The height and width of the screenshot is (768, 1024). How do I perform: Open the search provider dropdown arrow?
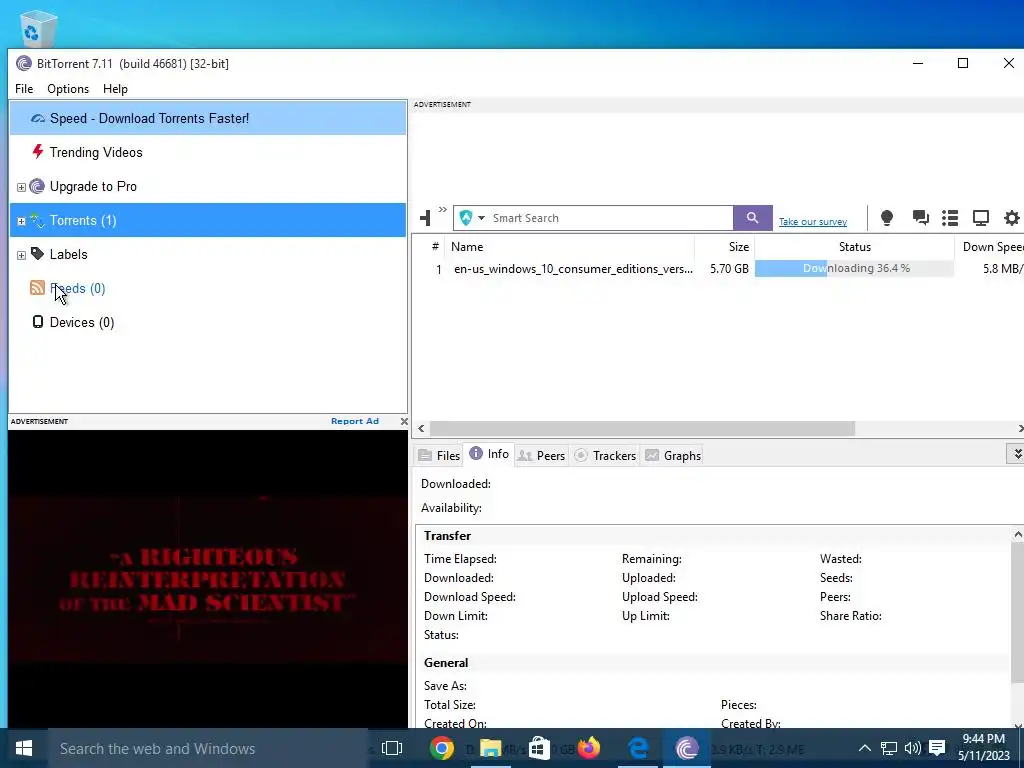[481, 218]
